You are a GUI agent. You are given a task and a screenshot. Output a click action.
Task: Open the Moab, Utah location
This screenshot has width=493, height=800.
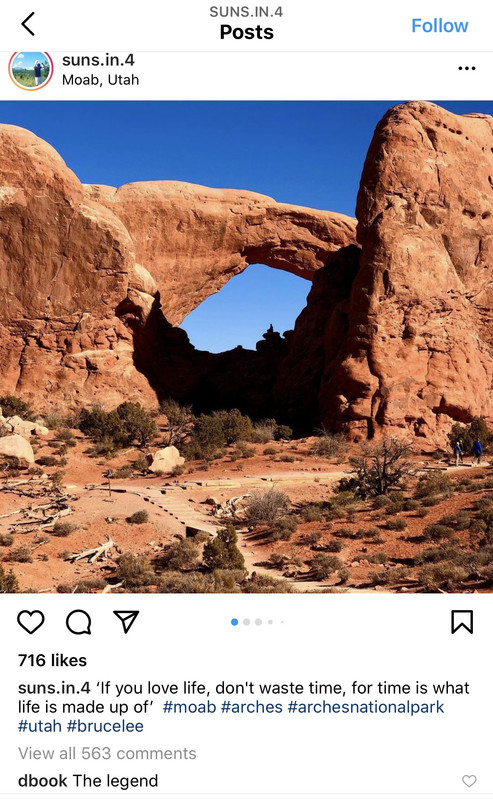[x=101, y=80]
